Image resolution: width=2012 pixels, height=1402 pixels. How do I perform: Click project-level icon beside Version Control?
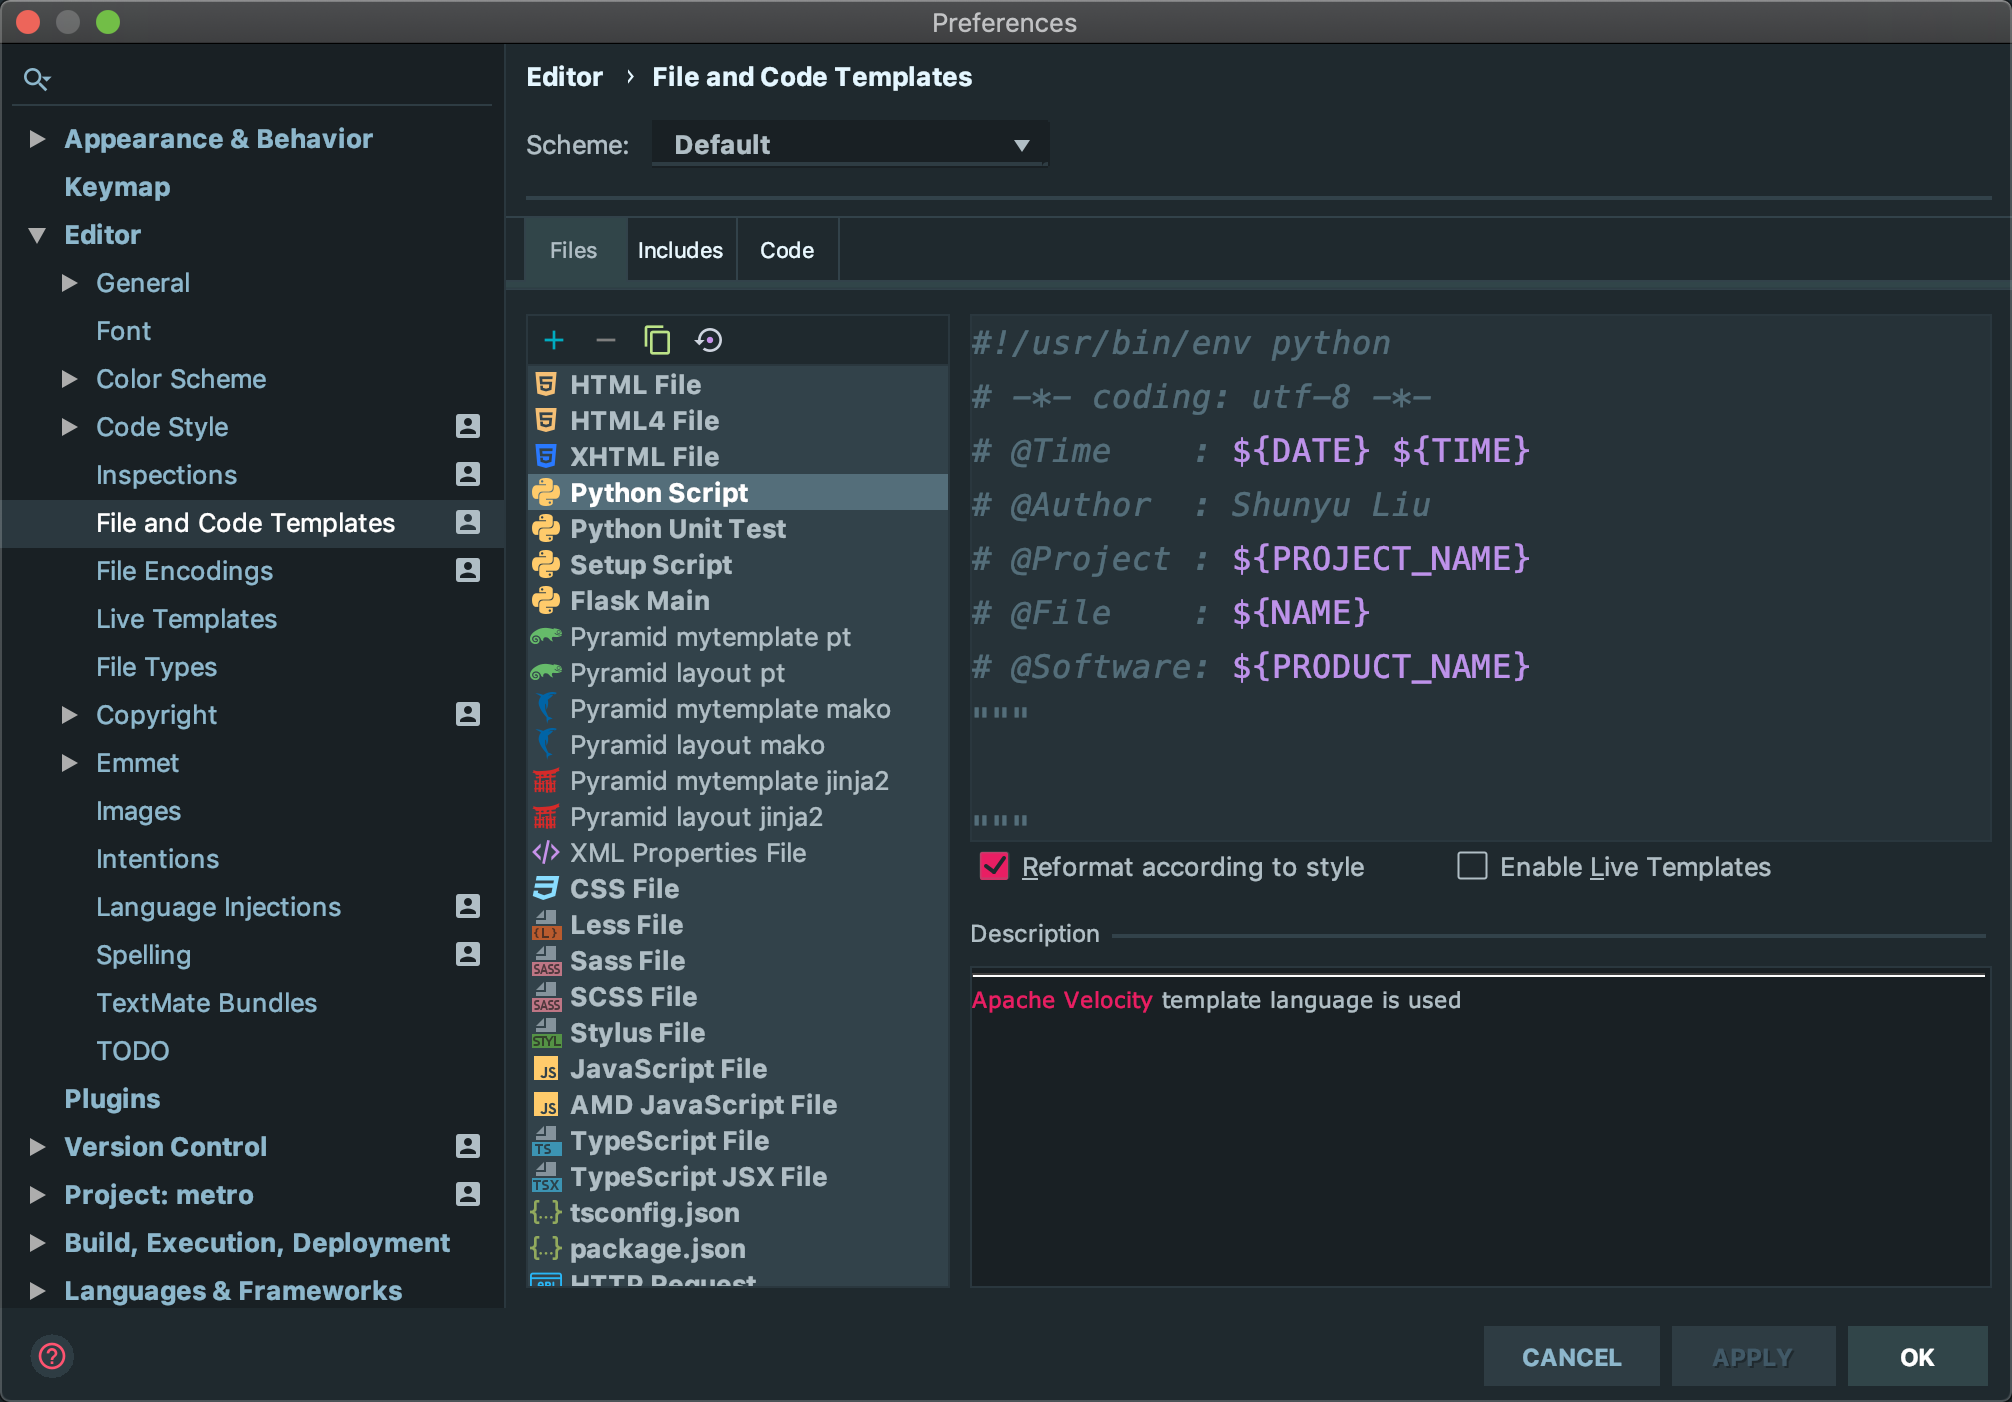point(468,1146)
